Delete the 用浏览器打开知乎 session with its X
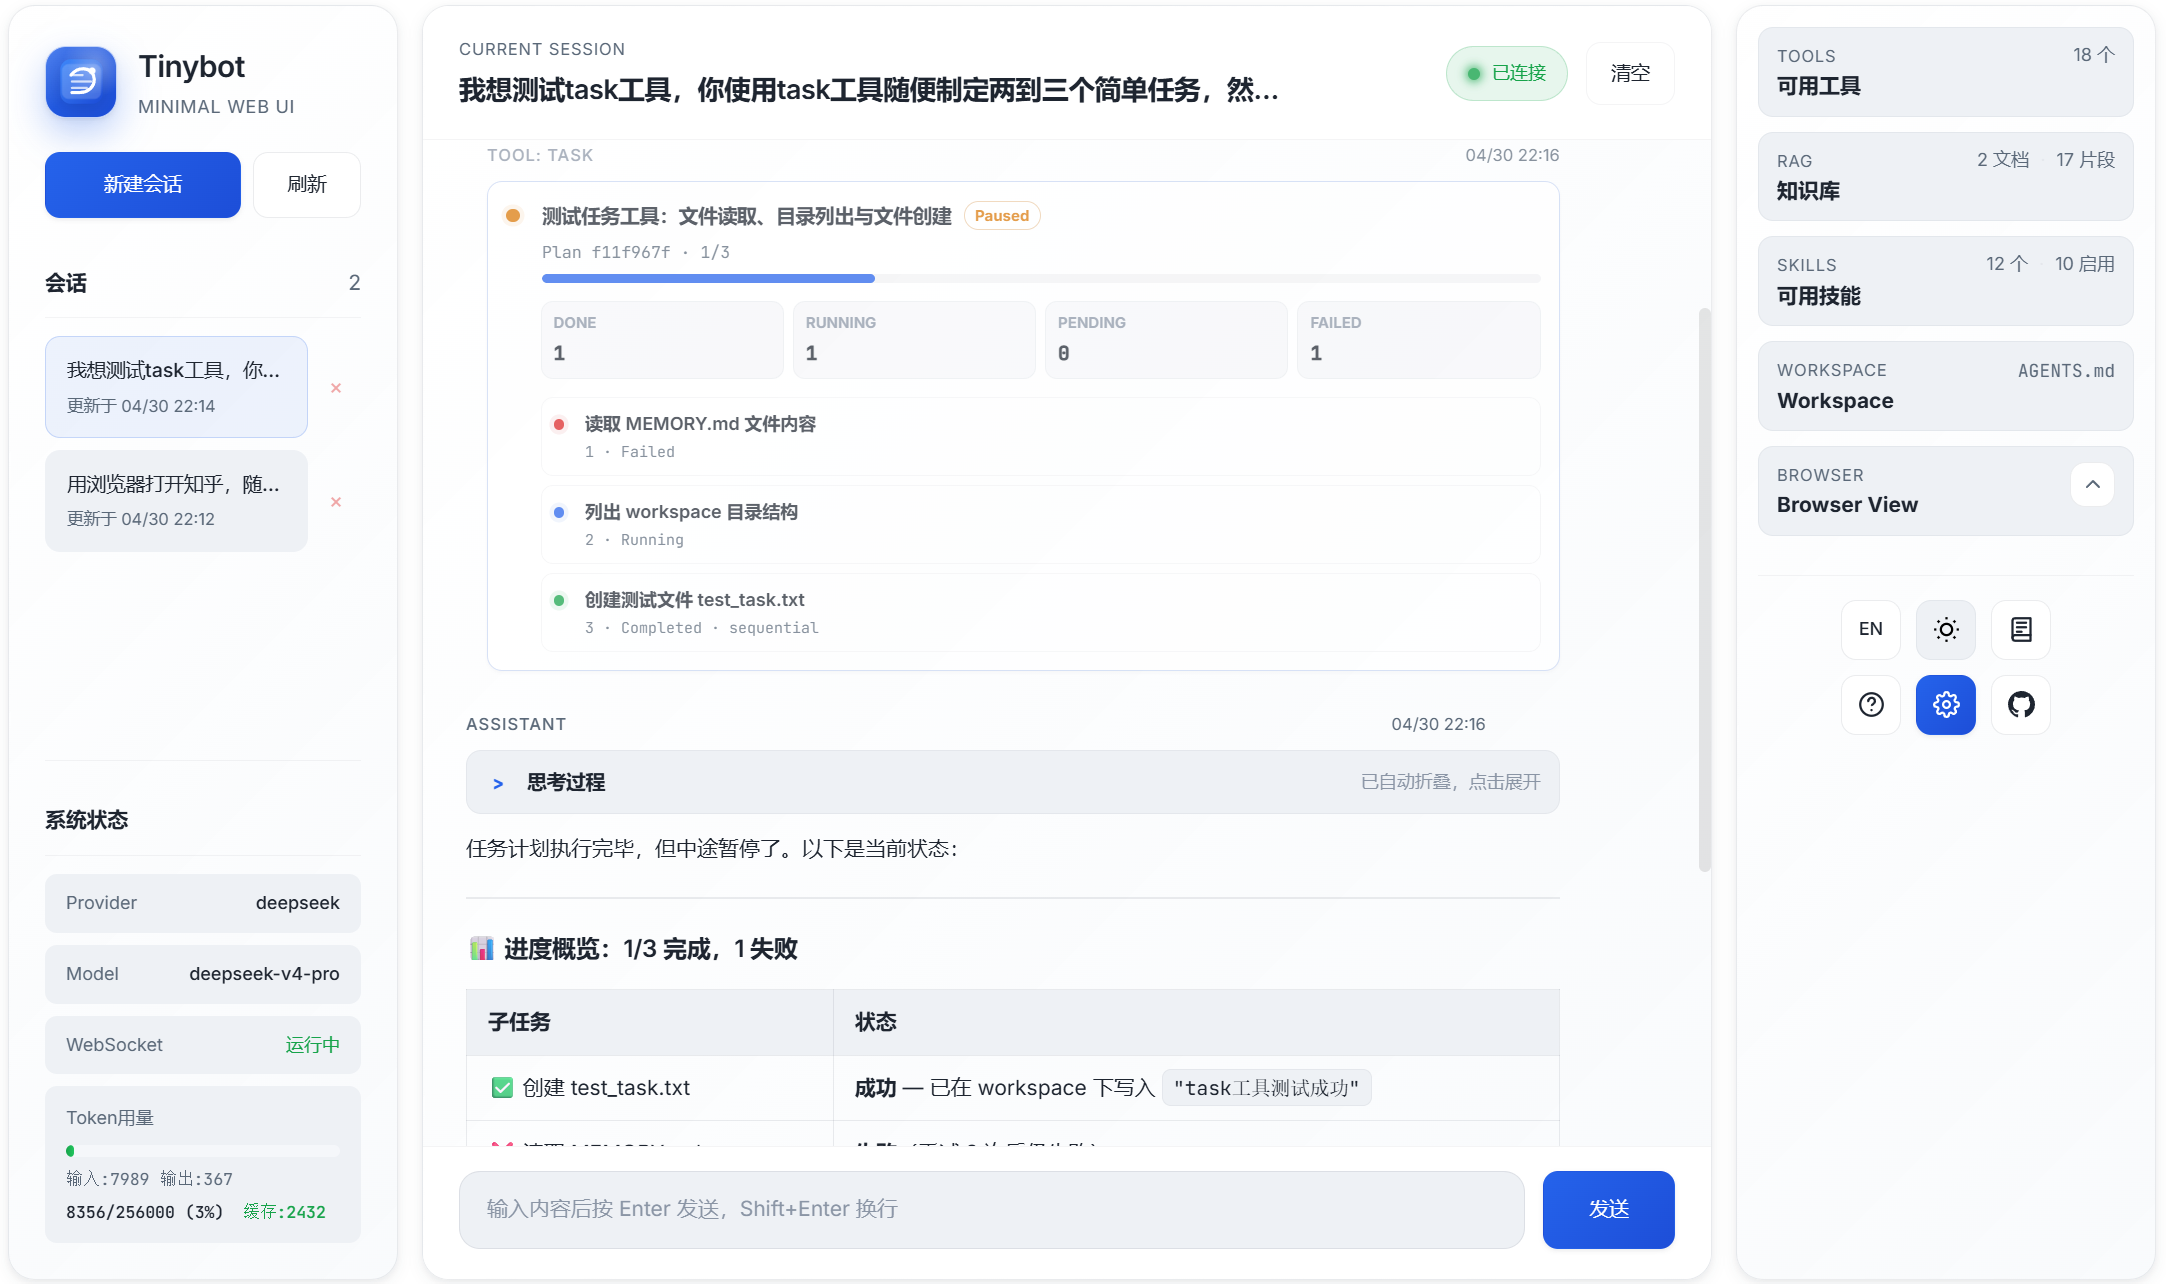This screenshot has height=1284, width=2166. point(336,502)
